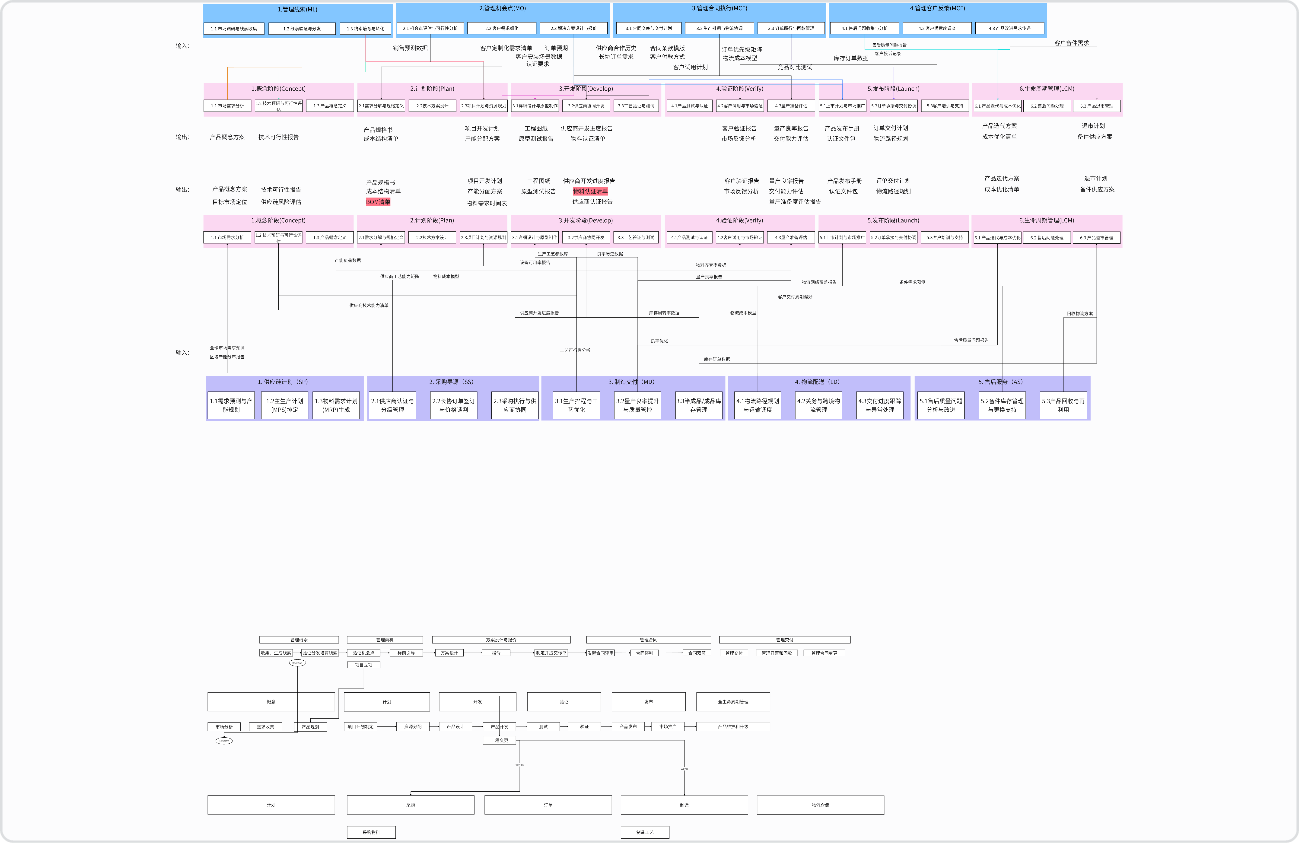Select box 2.2 in the purple row
Viewport: 1299px width, 843px height.
point(453,404)
